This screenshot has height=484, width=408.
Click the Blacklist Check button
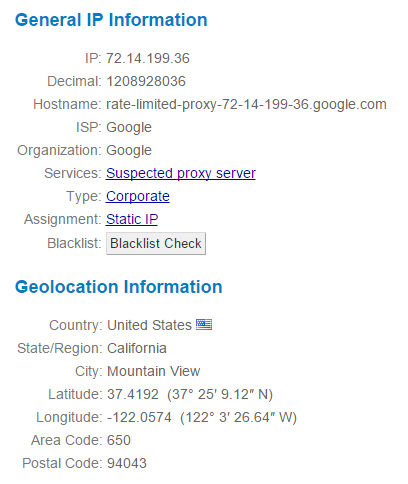(156, 243)
